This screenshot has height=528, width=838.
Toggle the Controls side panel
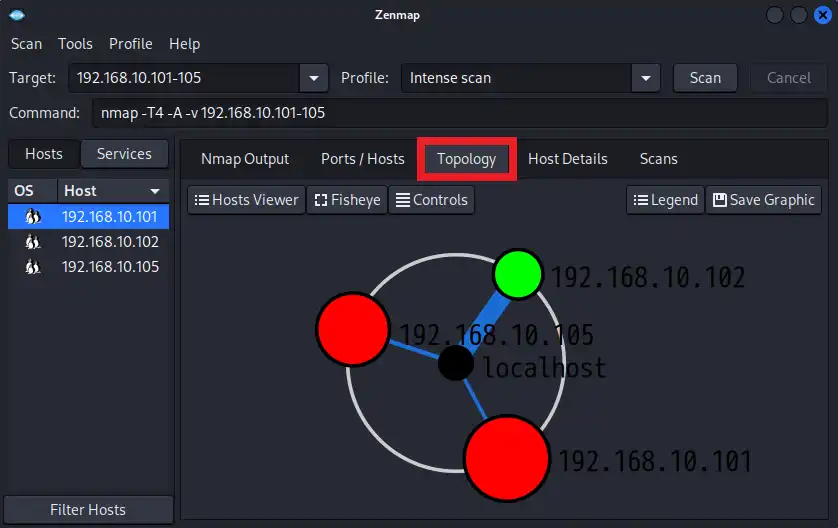[431, 200]
